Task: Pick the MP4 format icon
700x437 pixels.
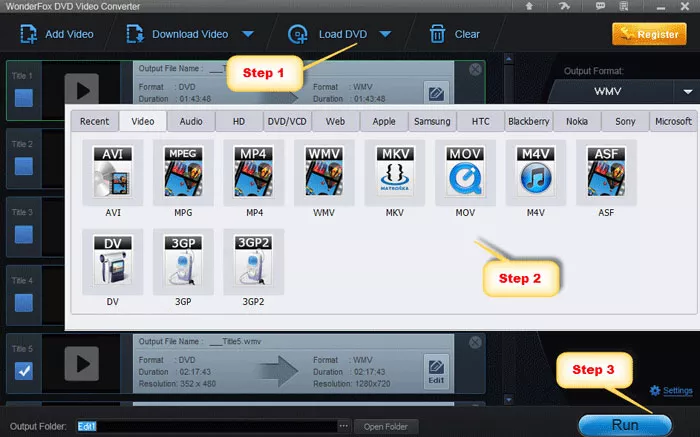Action: pyautogui.click(x=254, y=172)
